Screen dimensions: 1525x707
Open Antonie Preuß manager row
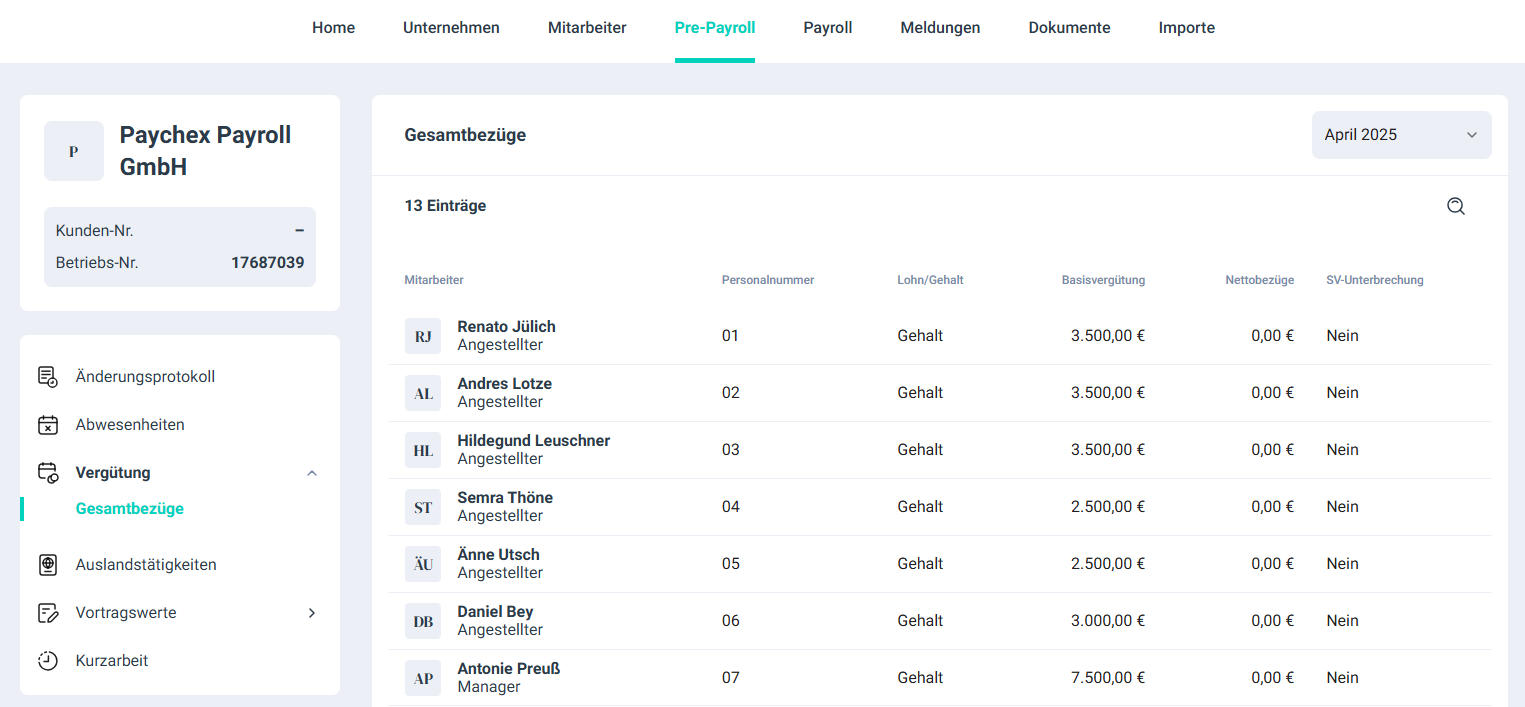(508, 669)
